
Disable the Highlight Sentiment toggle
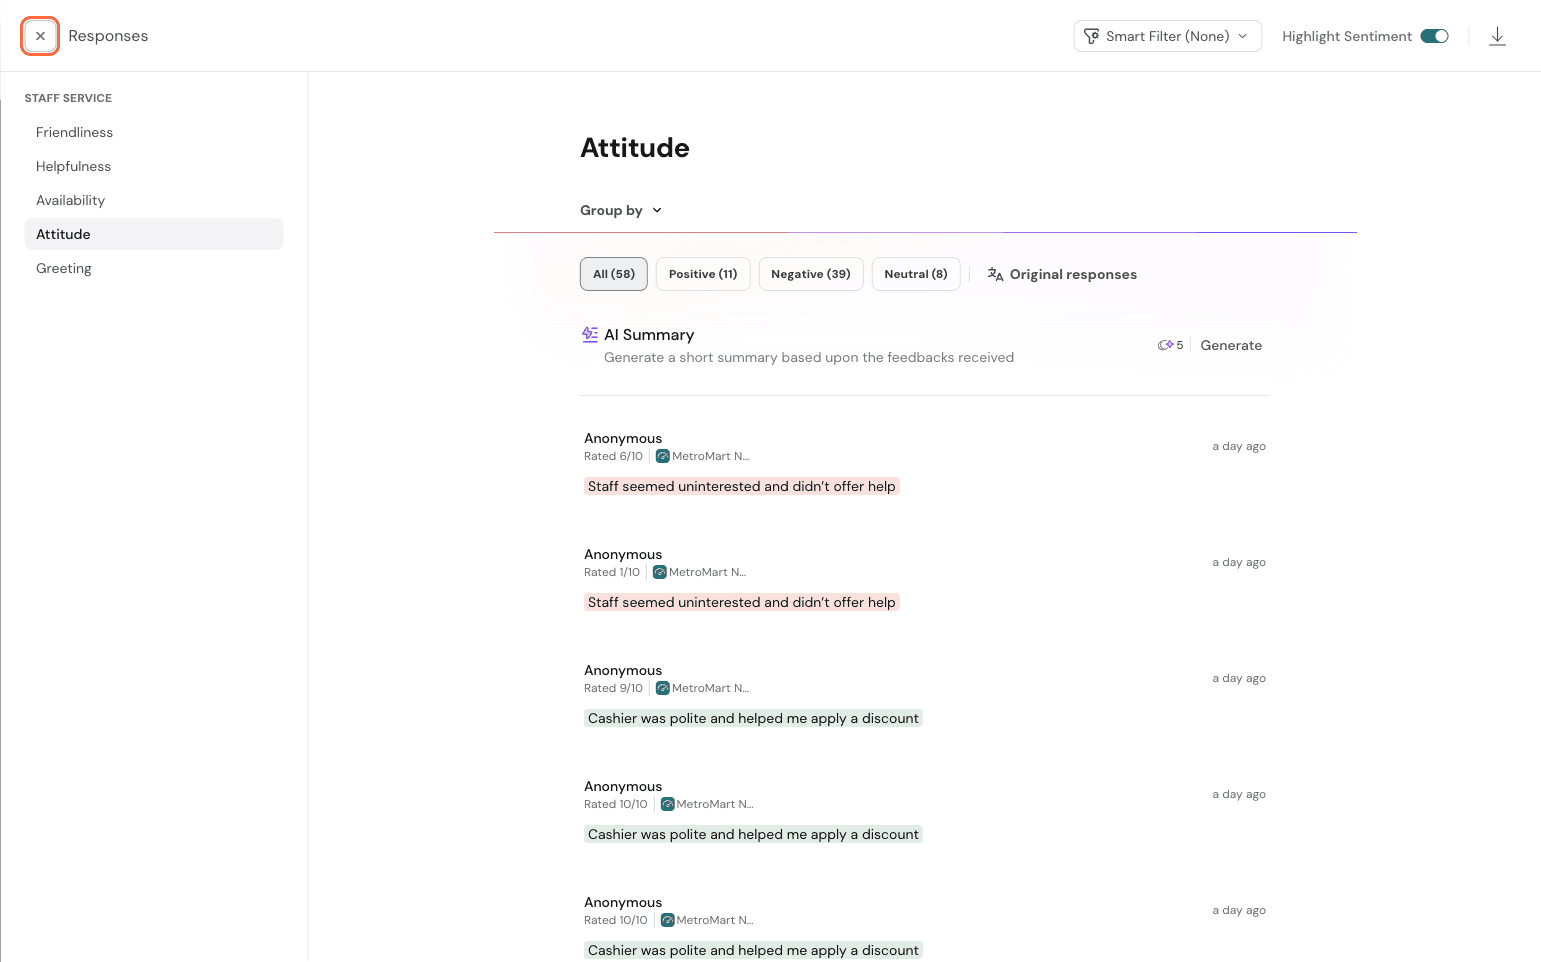[x=1434, y=36]
